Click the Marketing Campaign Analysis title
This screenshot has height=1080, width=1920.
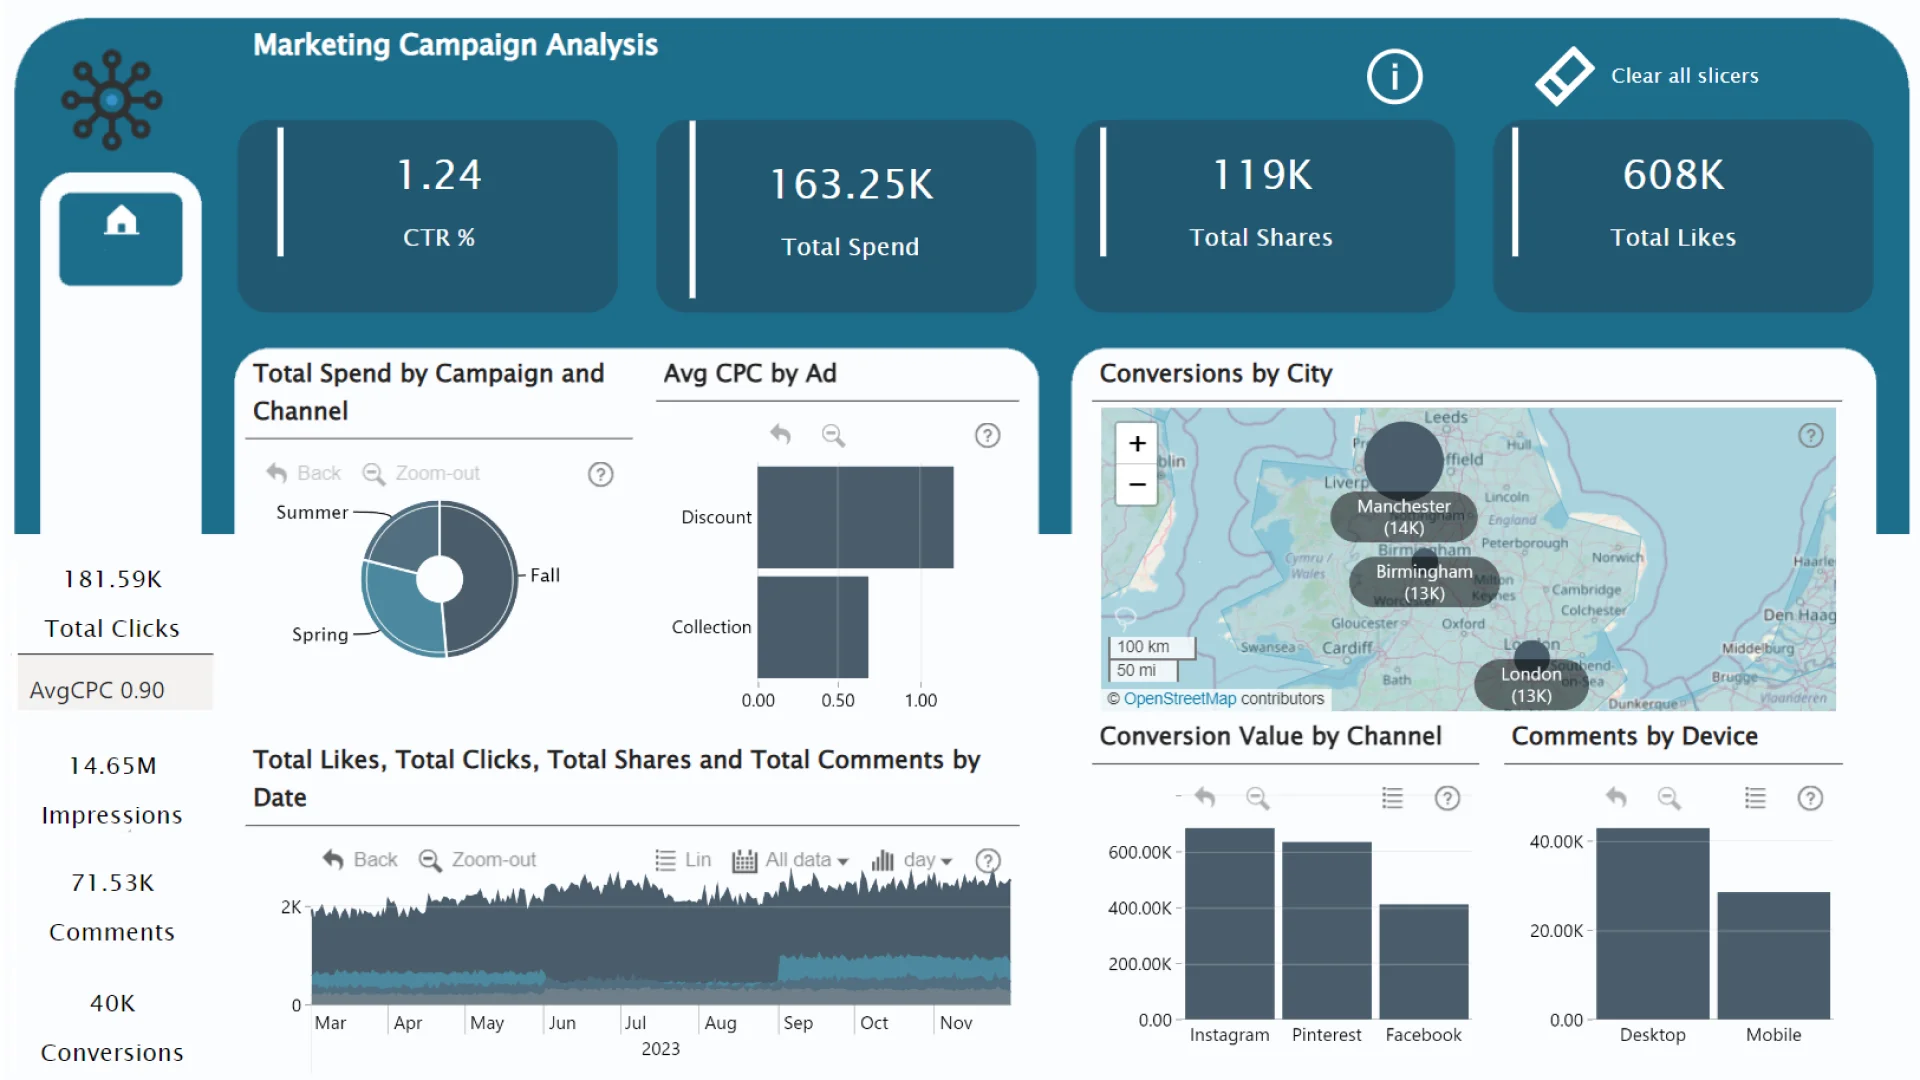click(x=455, y=45)
